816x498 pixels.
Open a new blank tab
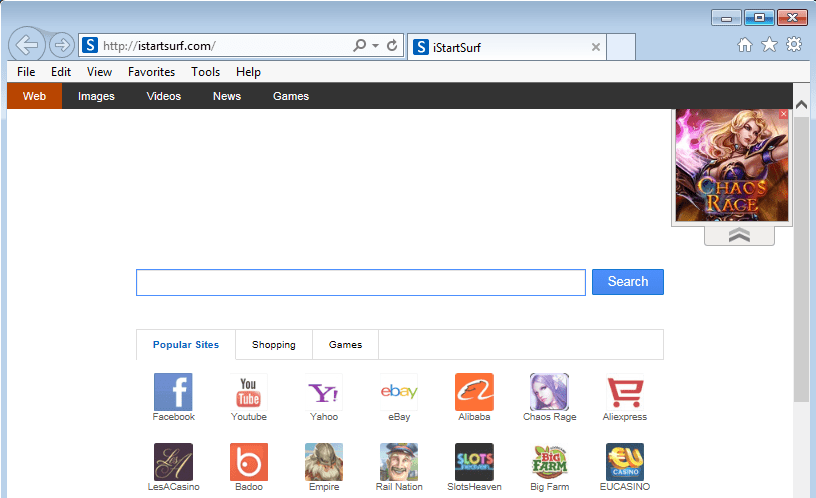[621, 47]
